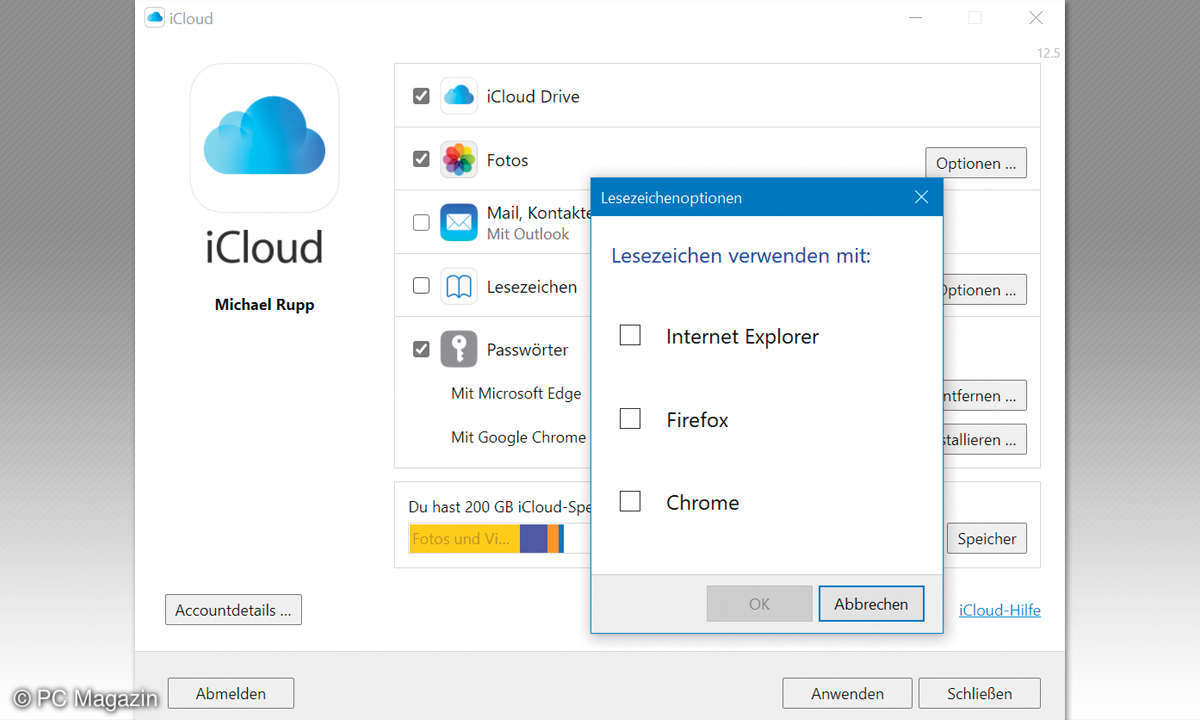Uncheck the Passwörter checkbox

click(x=421, y=350)
